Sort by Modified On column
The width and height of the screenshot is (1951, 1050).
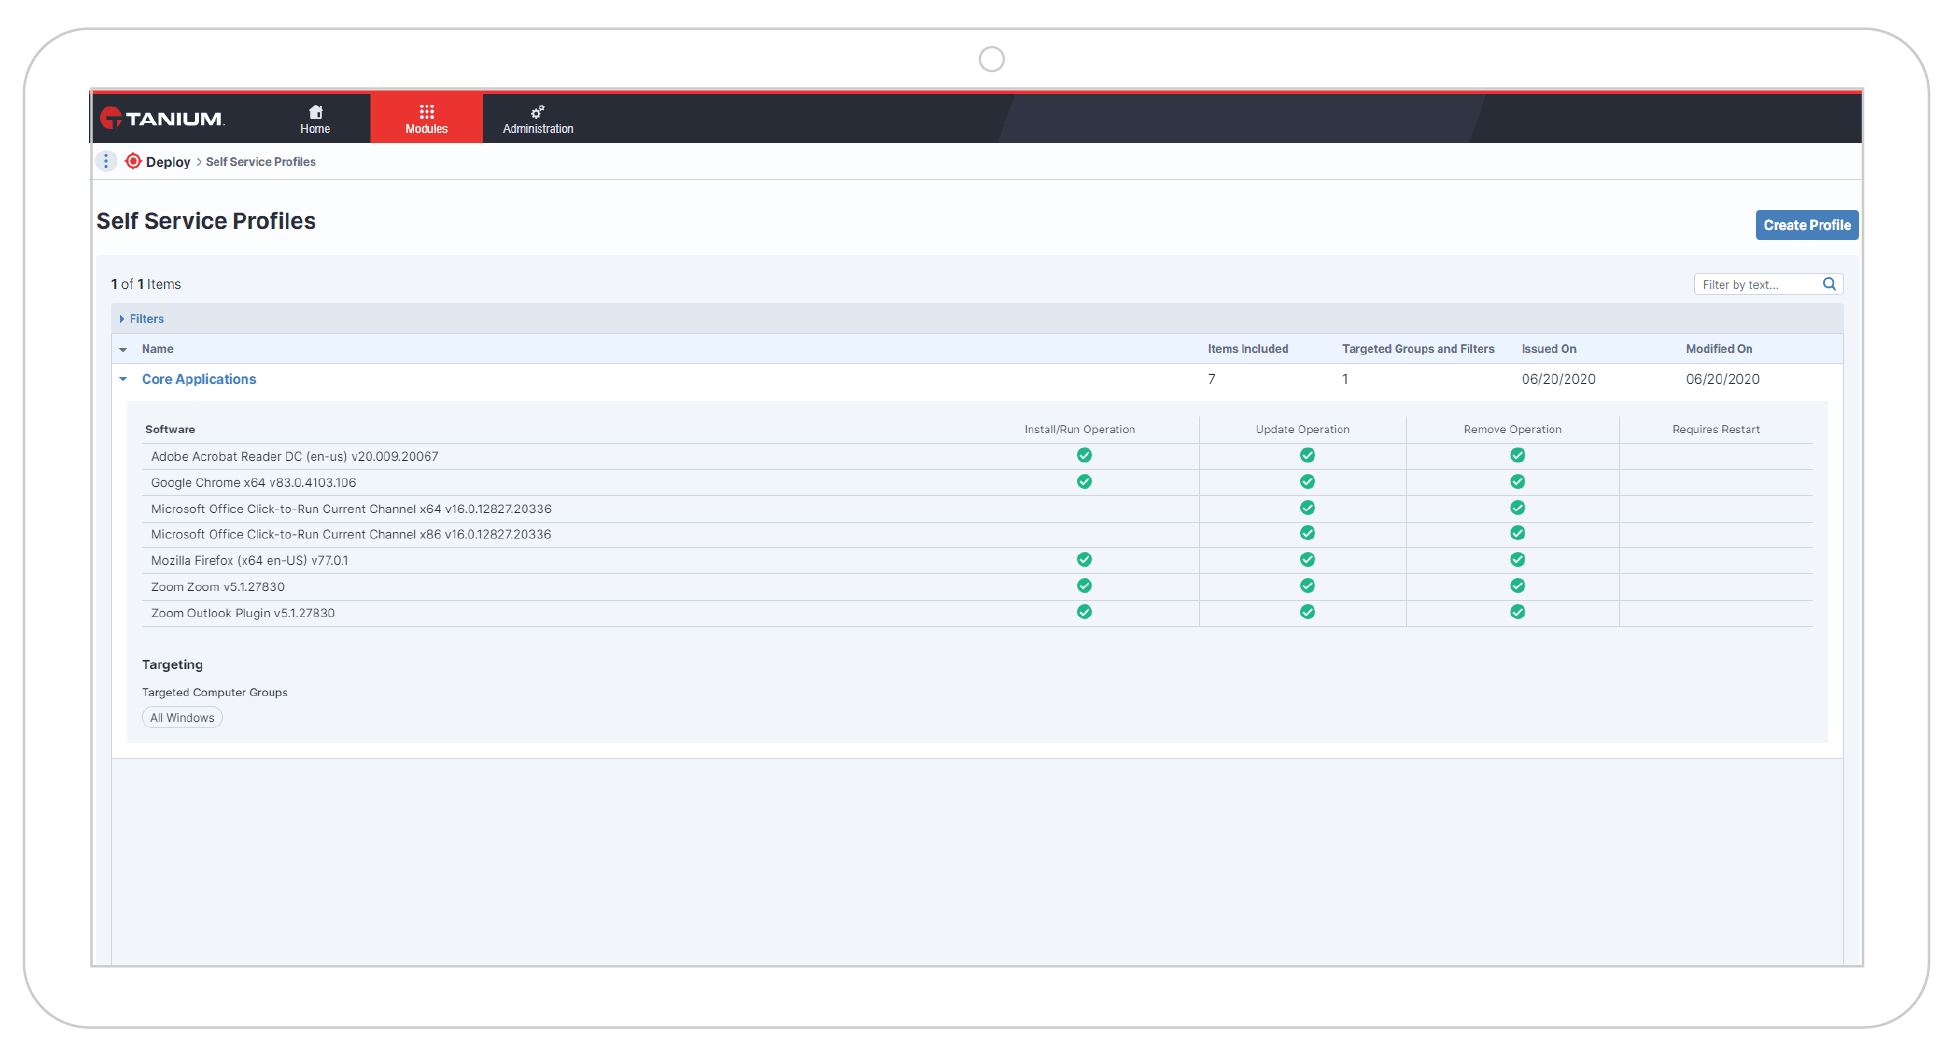tap(1718, 349)
